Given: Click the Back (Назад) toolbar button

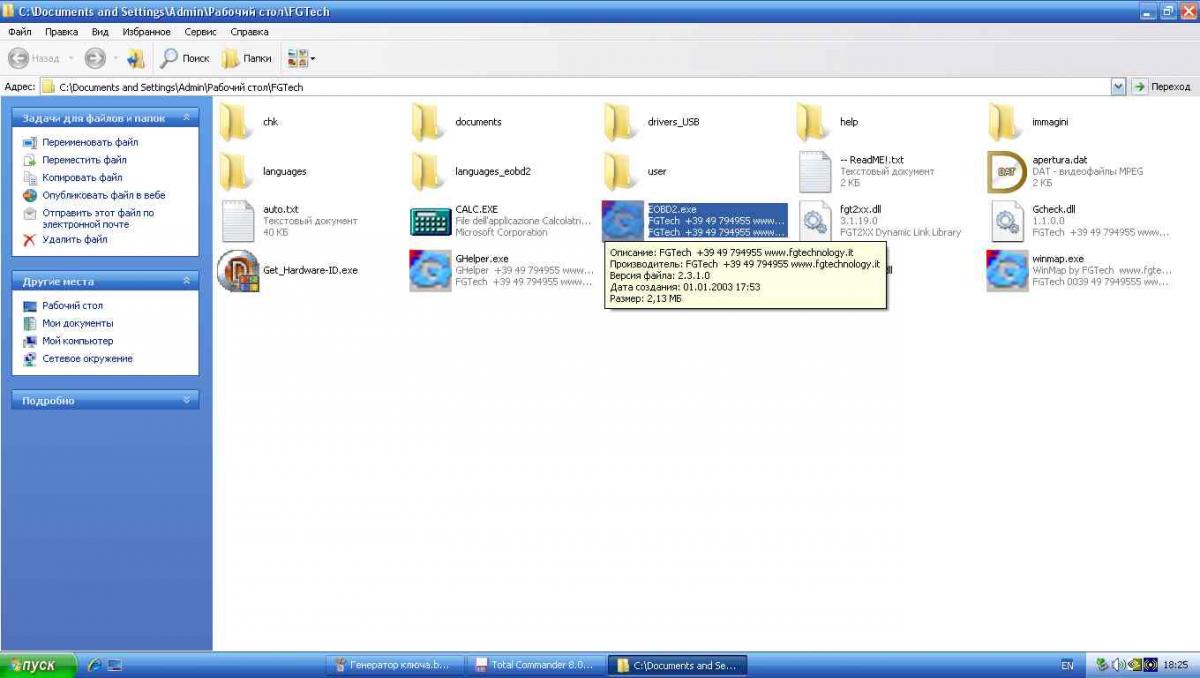Looking at the screenshot, I should tap(34, 59).
